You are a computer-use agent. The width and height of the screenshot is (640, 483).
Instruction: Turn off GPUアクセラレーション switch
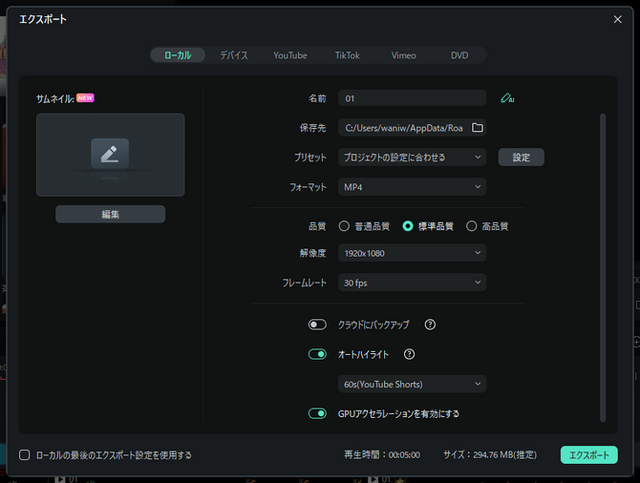tap(318, 413)
